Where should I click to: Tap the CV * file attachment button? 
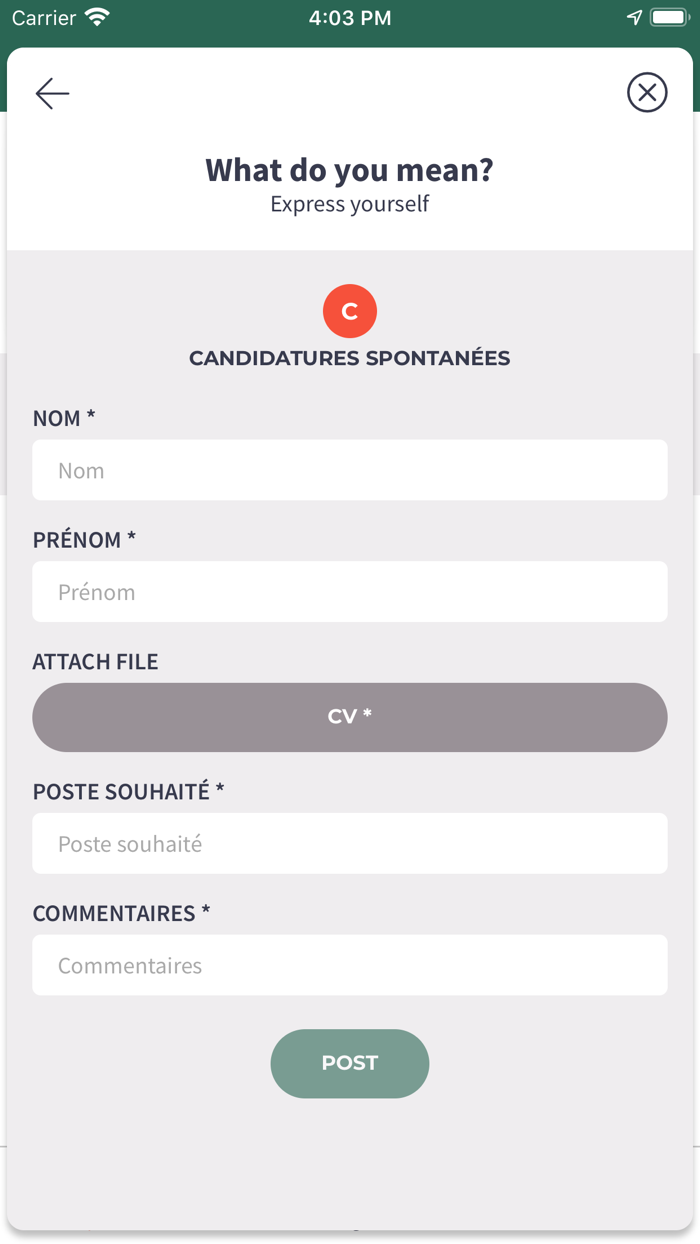tap(350, 717)
